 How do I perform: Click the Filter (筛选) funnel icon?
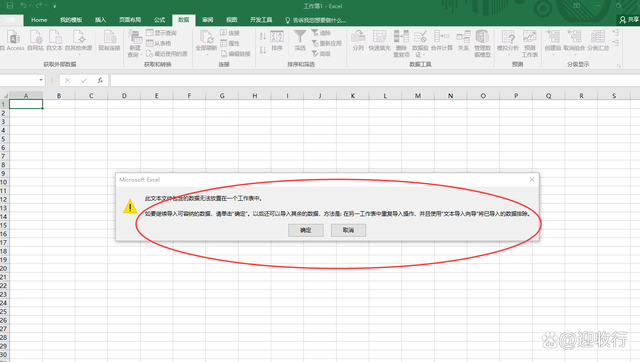[x=300, y=40]
